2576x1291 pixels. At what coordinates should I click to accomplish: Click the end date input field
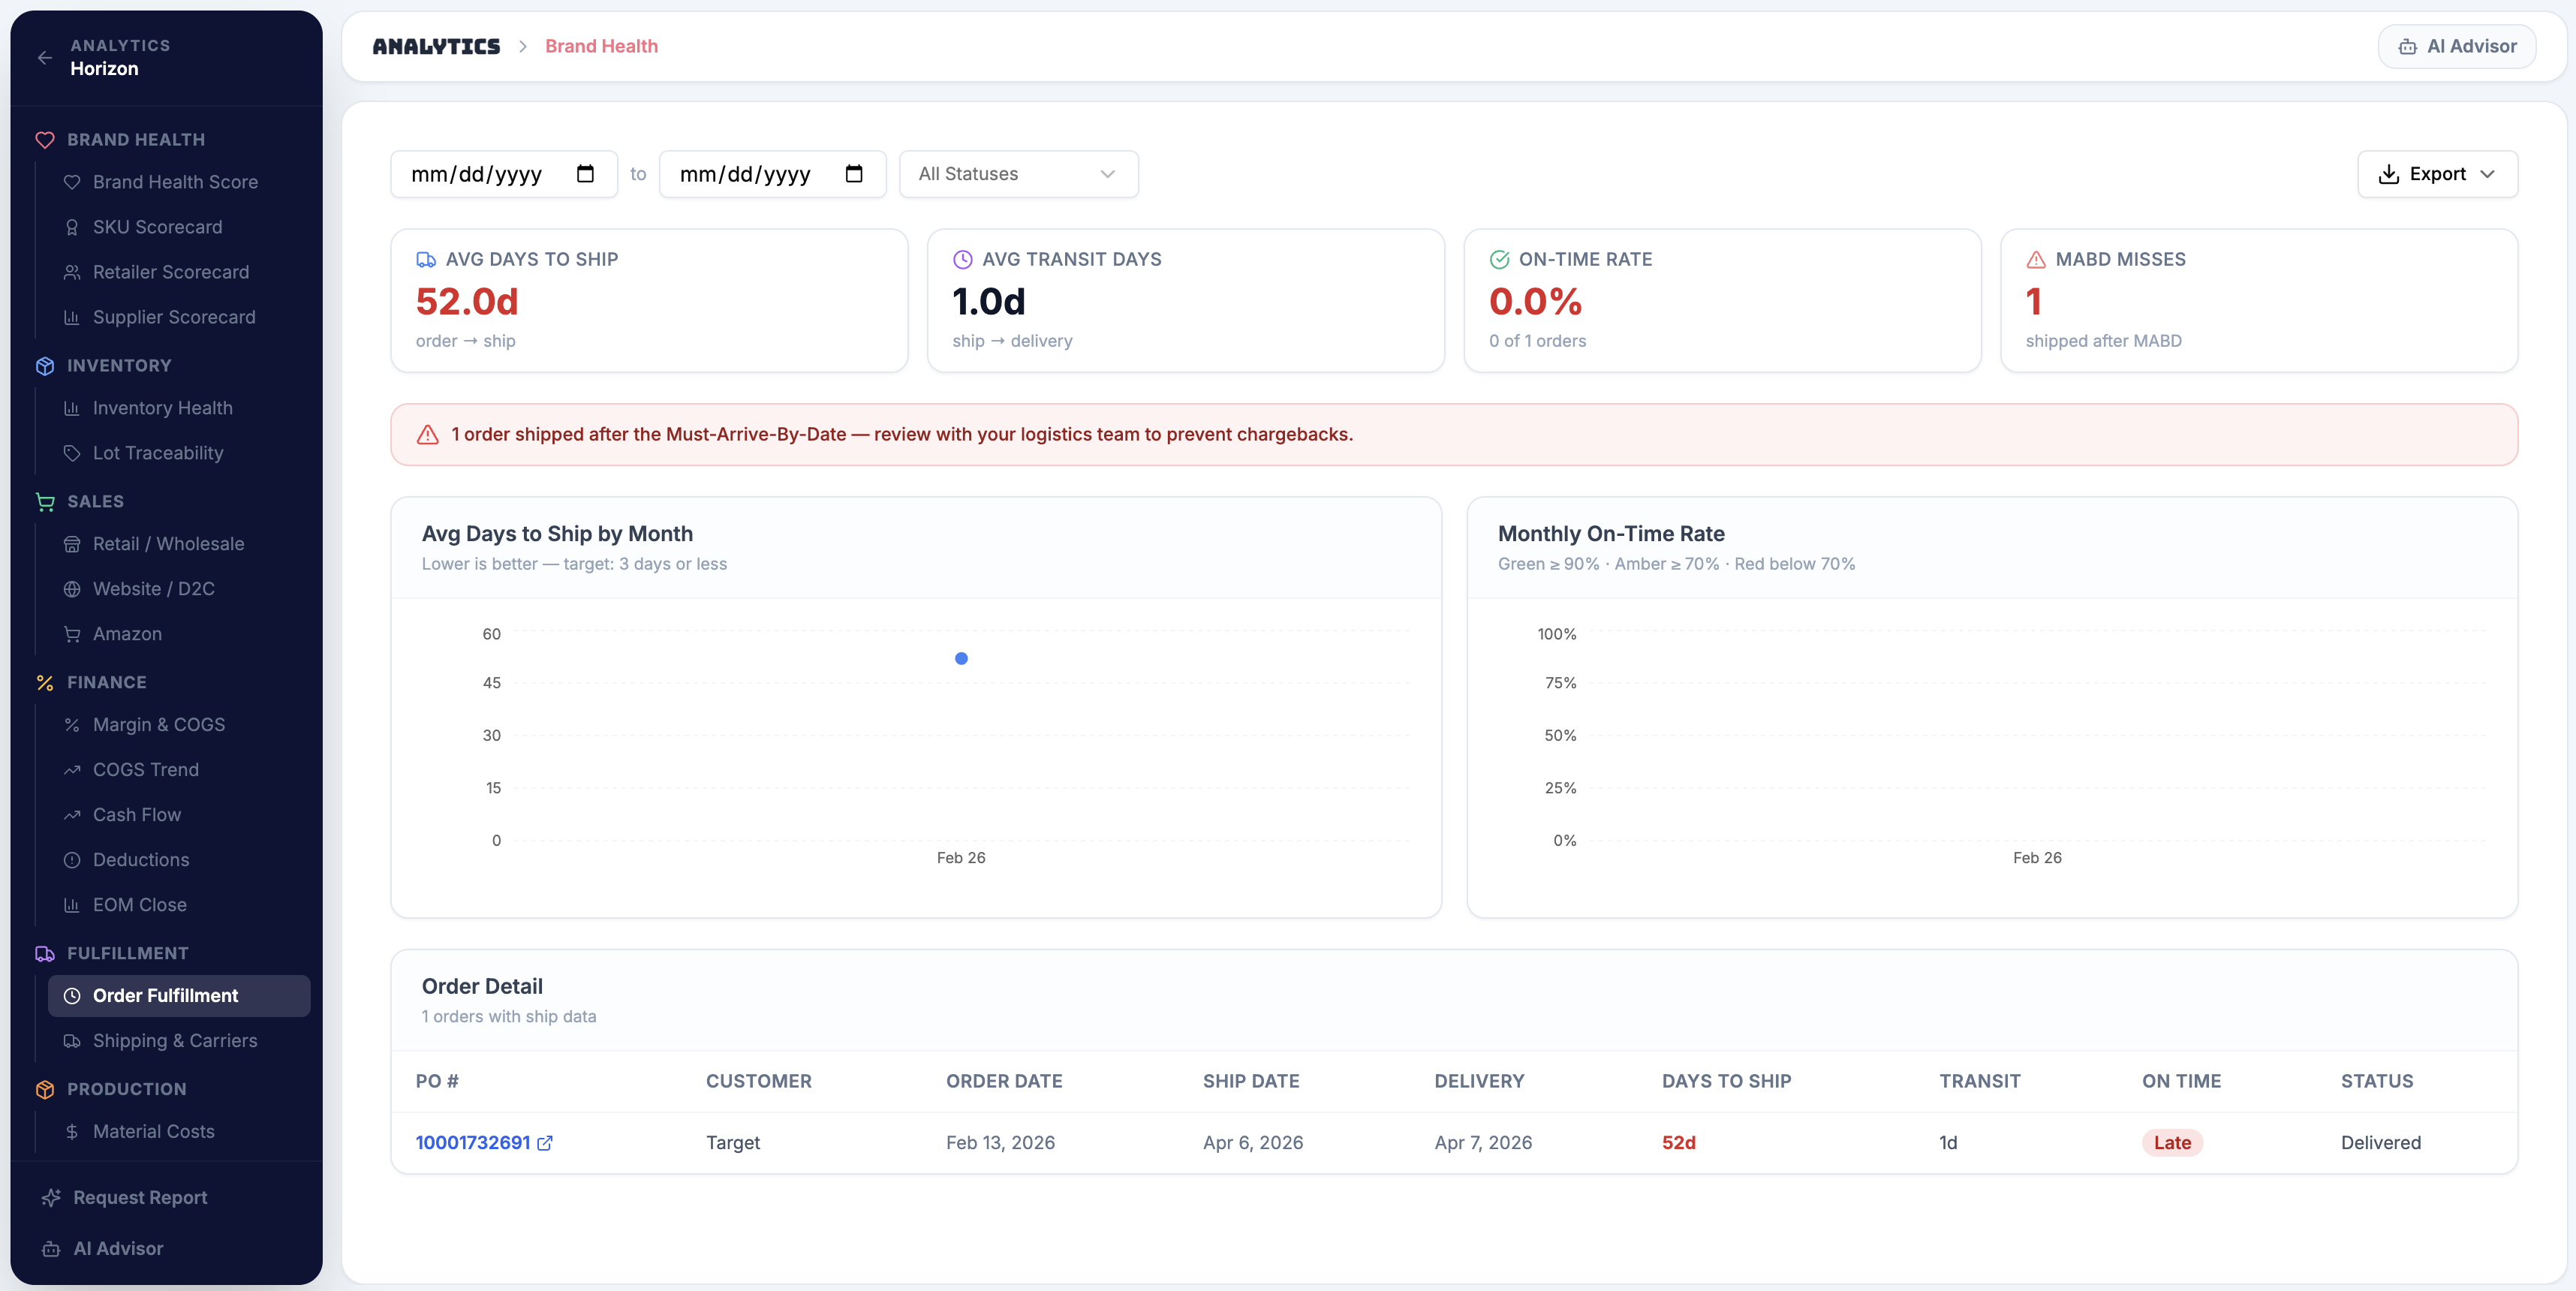(x=773, y=174)
